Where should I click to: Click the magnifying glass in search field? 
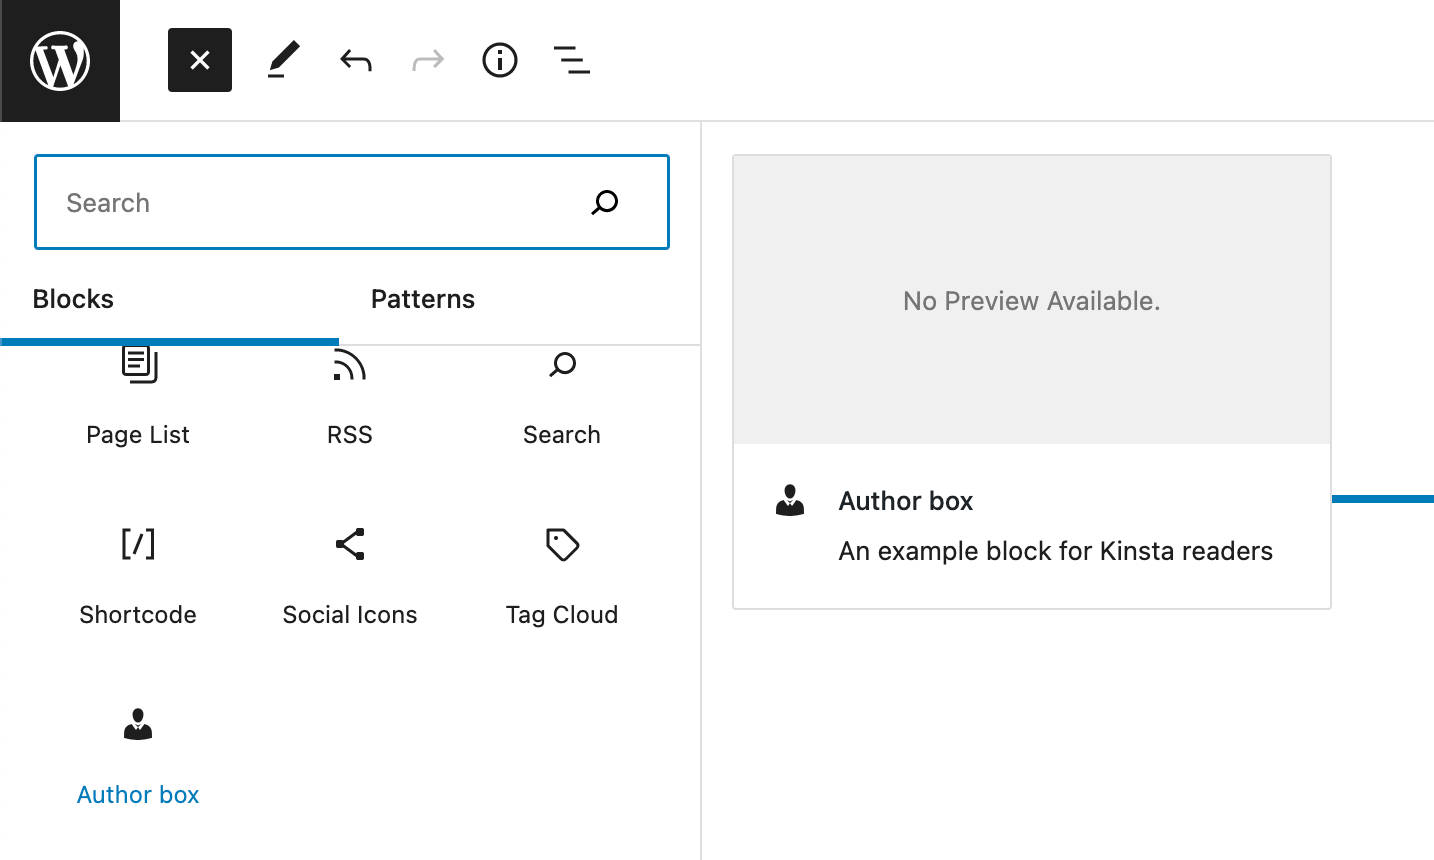click(604, 202)
